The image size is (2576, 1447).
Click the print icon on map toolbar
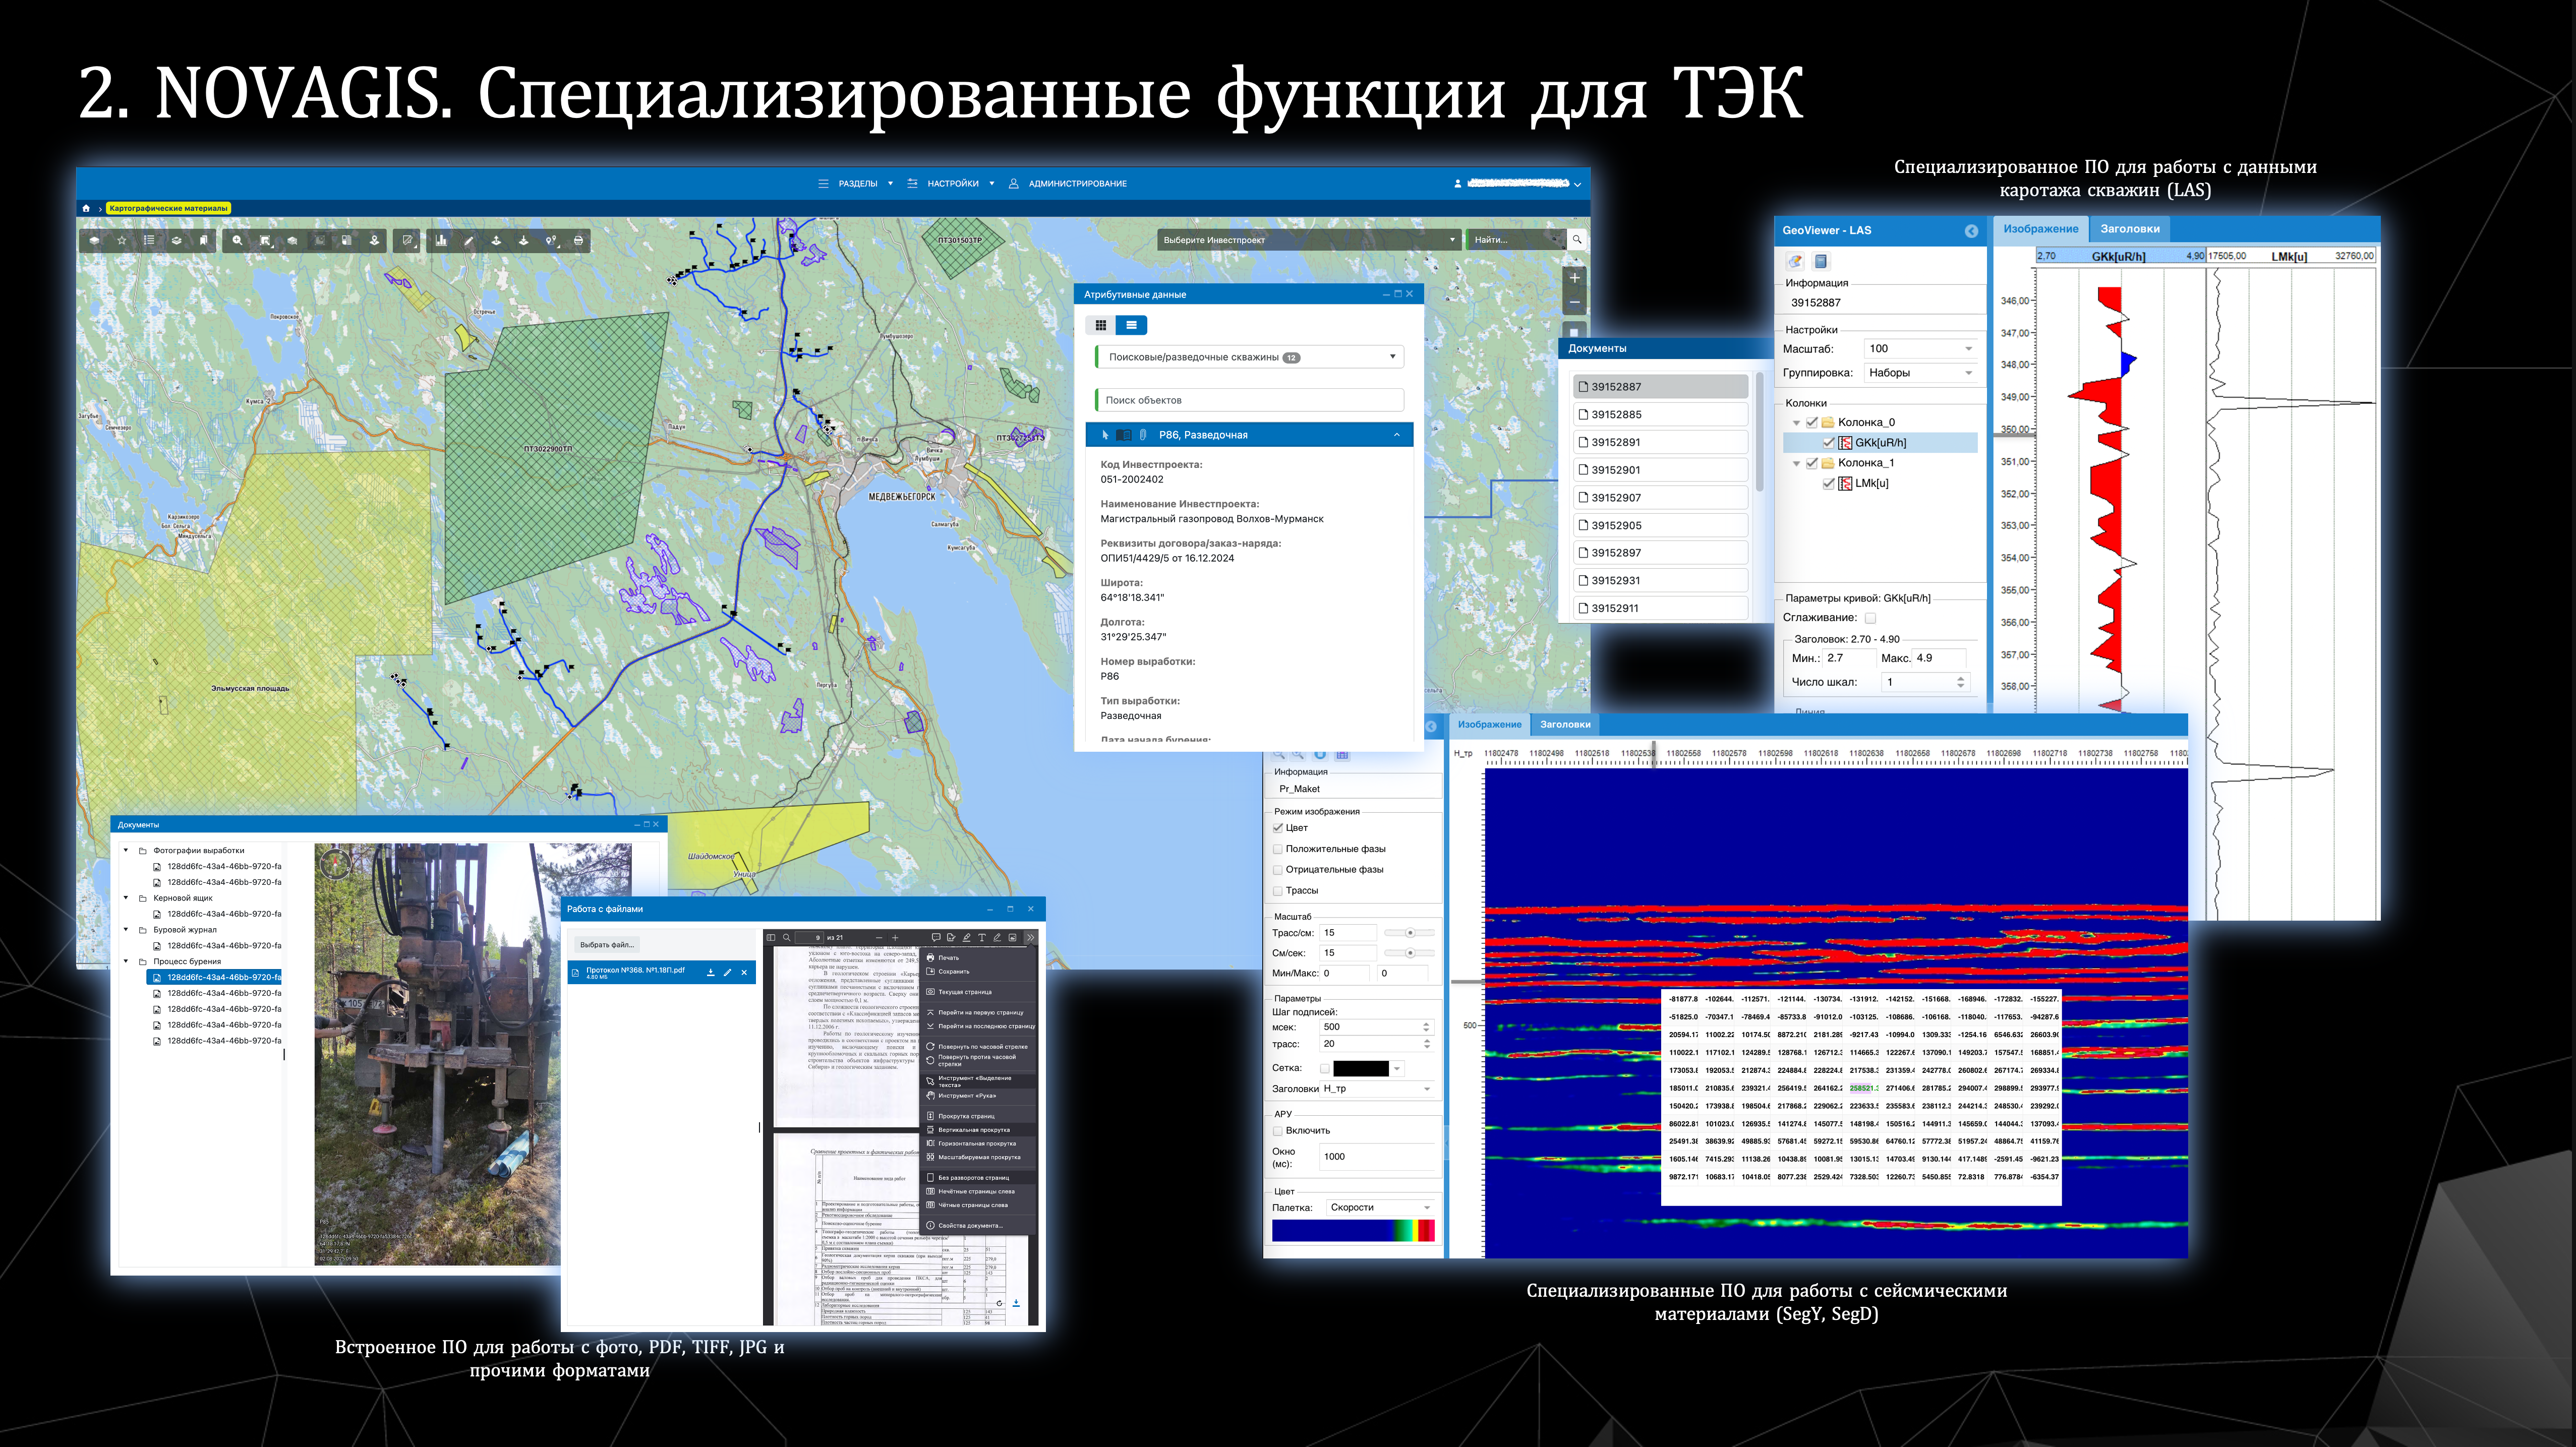[578, 240]
